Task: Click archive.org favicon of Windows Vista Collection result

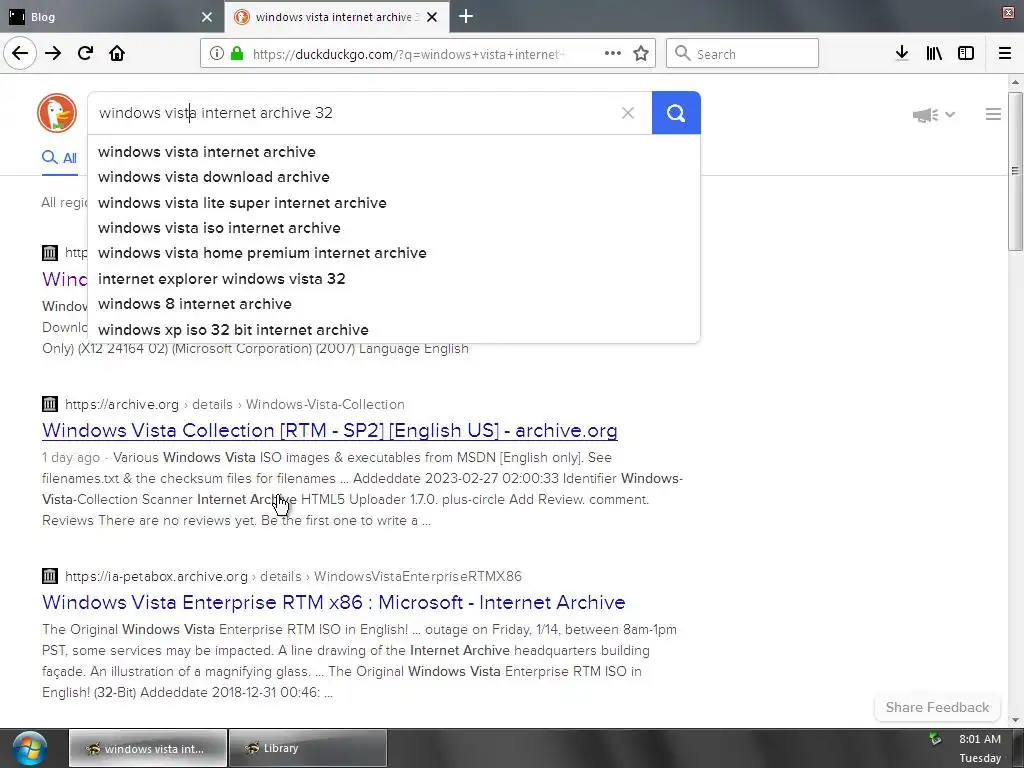Action: tap(50, 404)
